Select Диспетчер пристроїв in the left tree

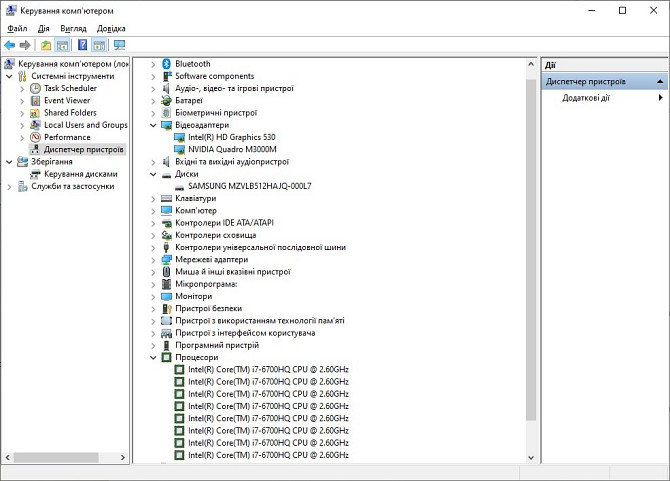(84, 150)
